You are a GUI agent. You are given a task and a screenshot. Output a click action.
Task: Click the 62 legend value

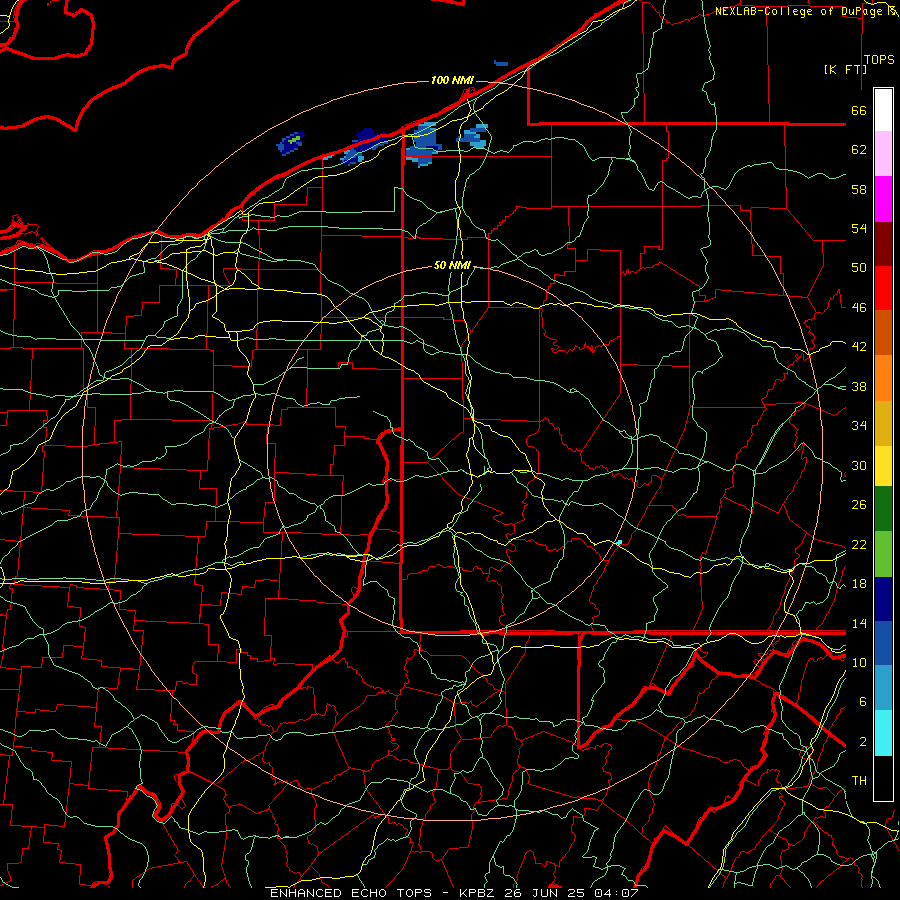tap(859, 150)
